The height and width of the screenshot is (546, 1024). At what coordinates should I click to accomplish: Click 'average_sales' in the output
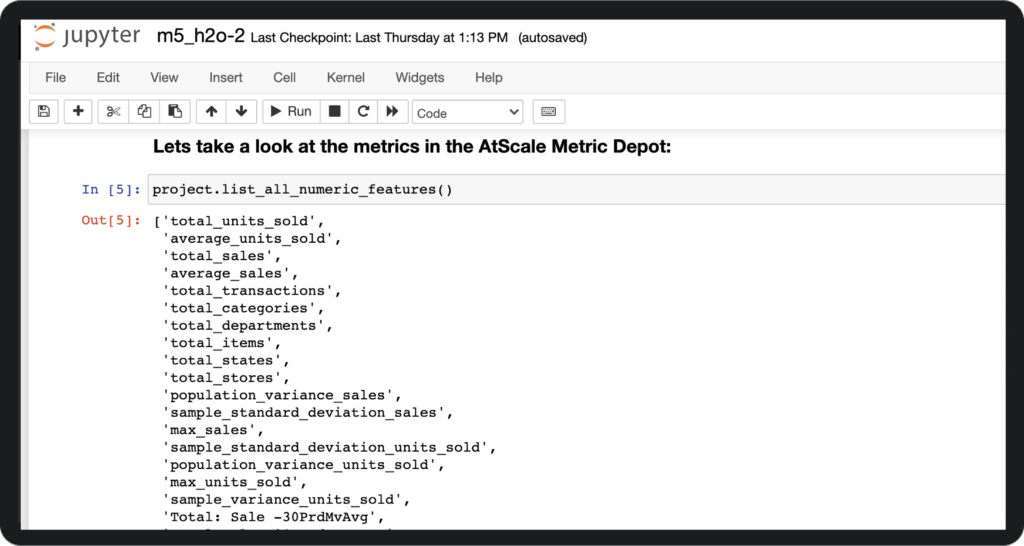tap(226, 274)
